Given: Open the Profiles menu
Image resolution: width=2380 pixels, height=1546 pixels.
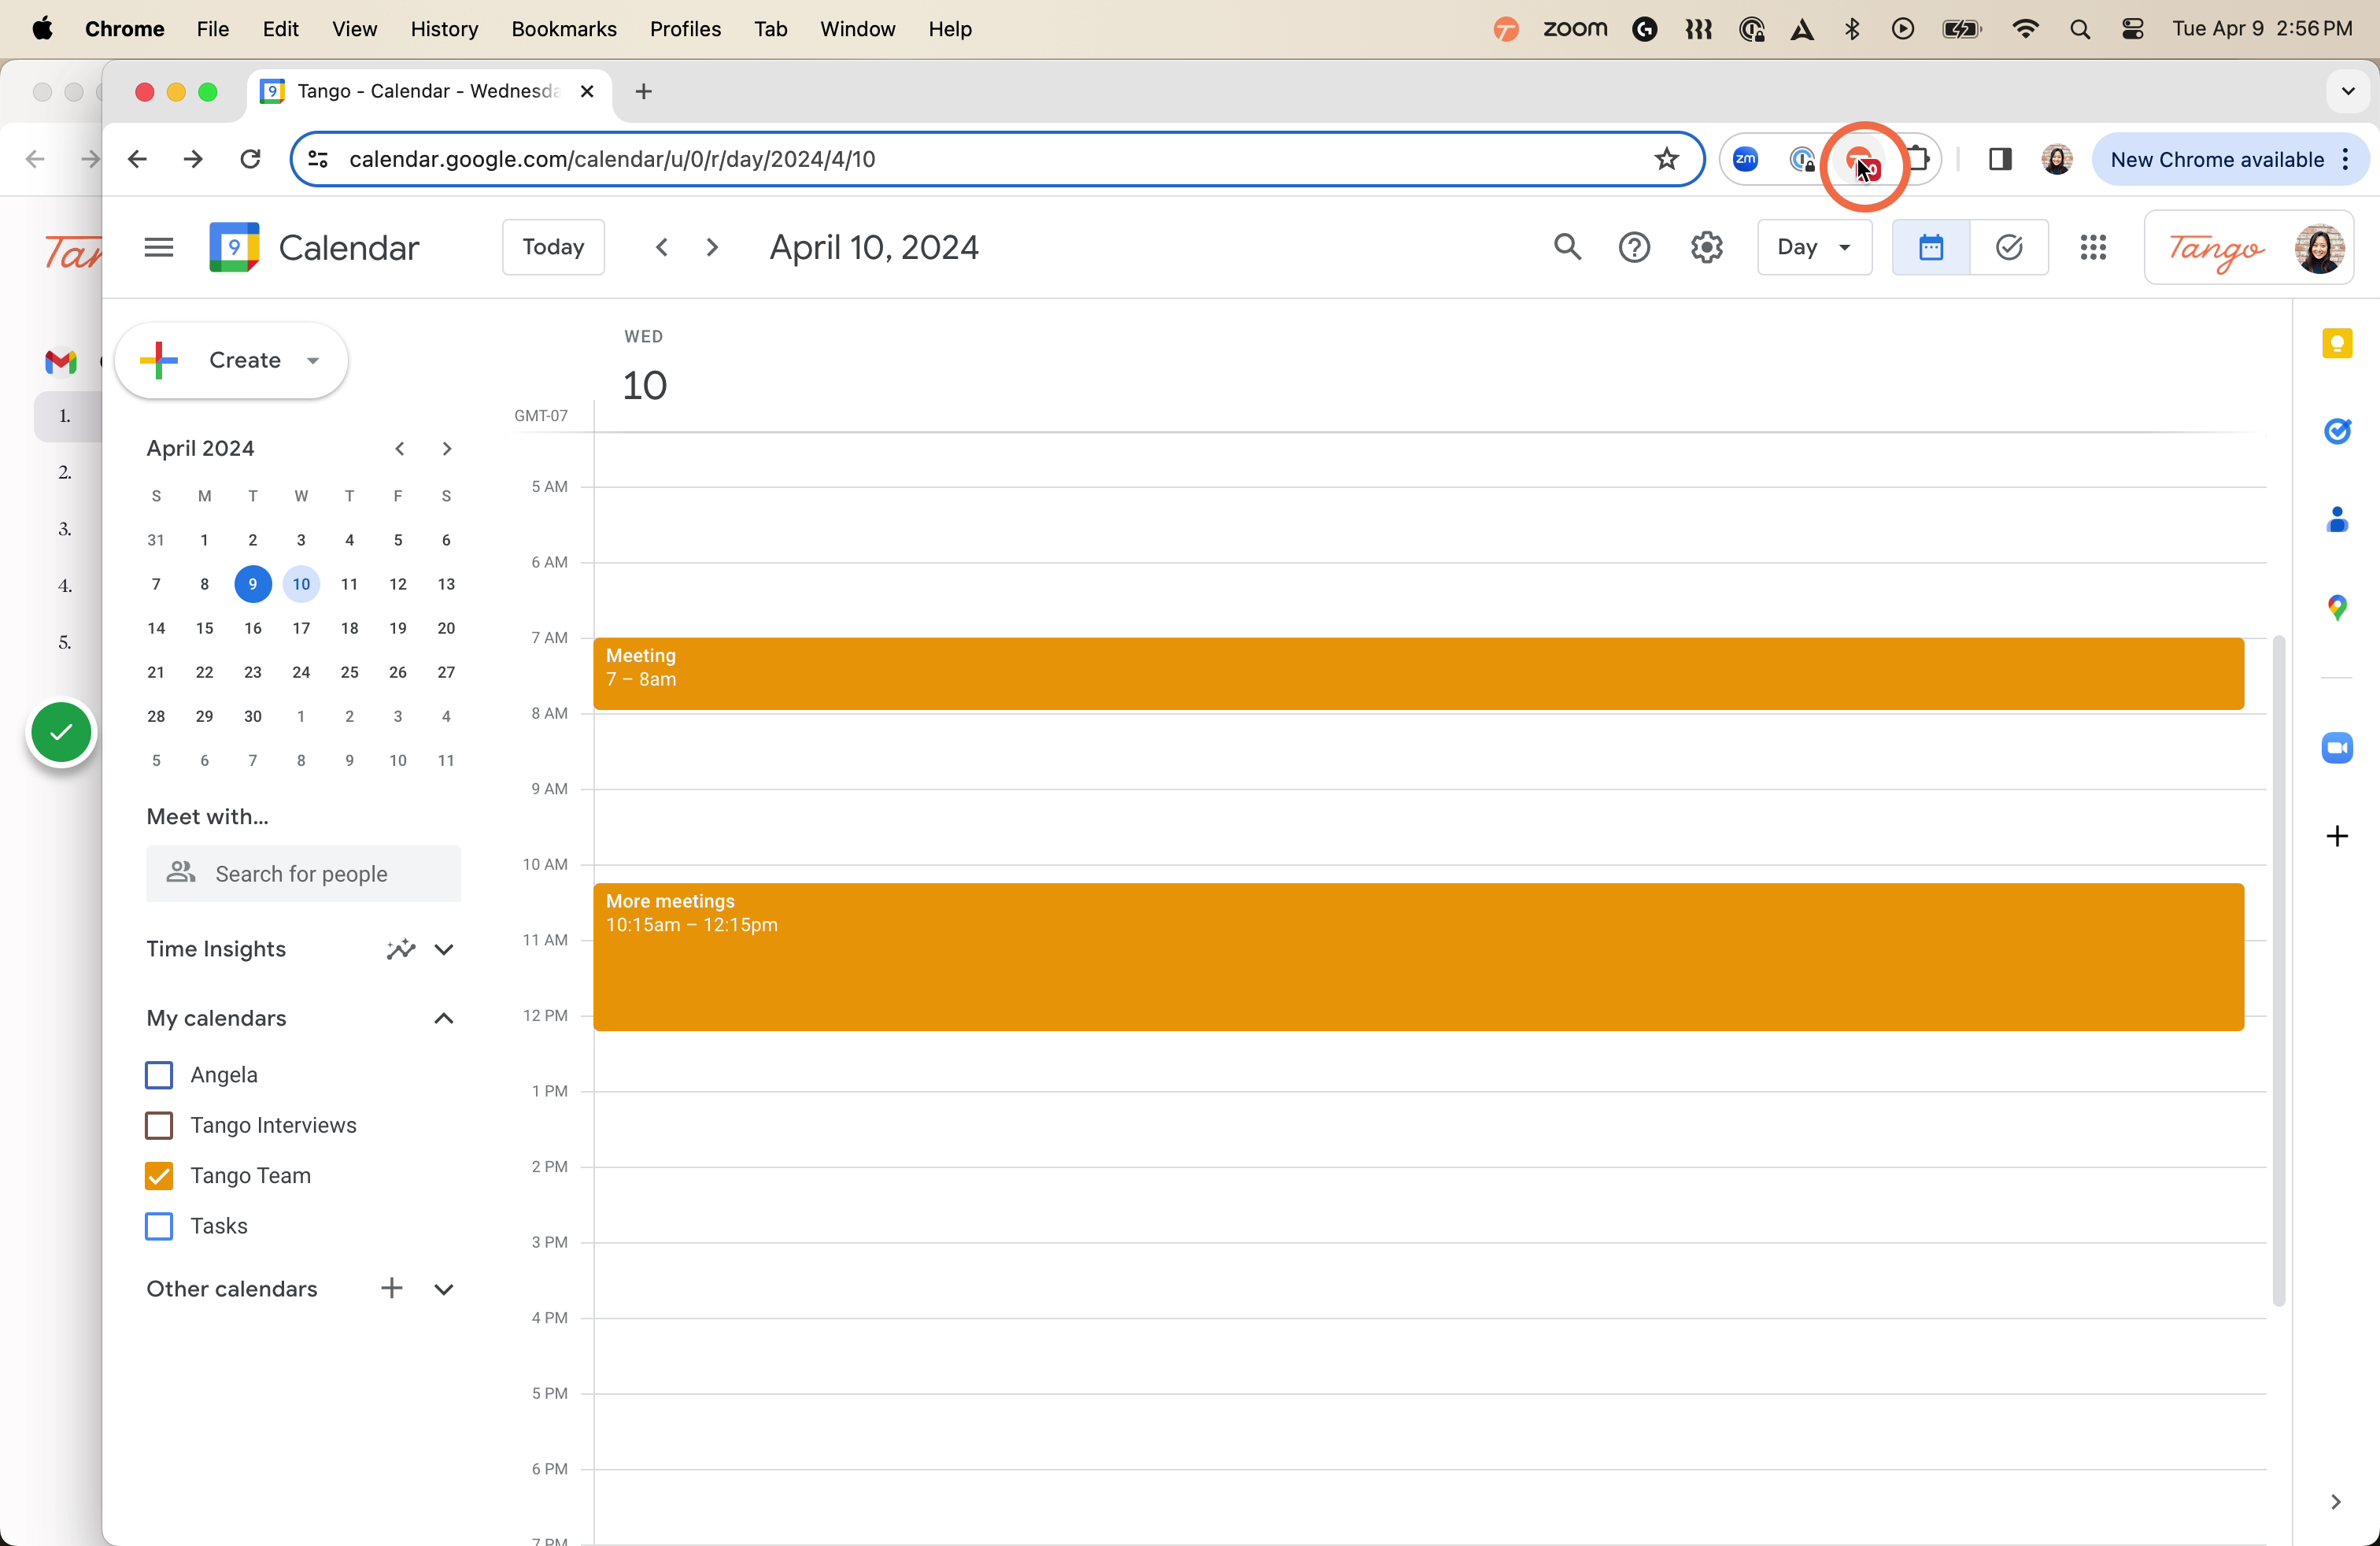Looking at the screenshot, I should [685, 29].
